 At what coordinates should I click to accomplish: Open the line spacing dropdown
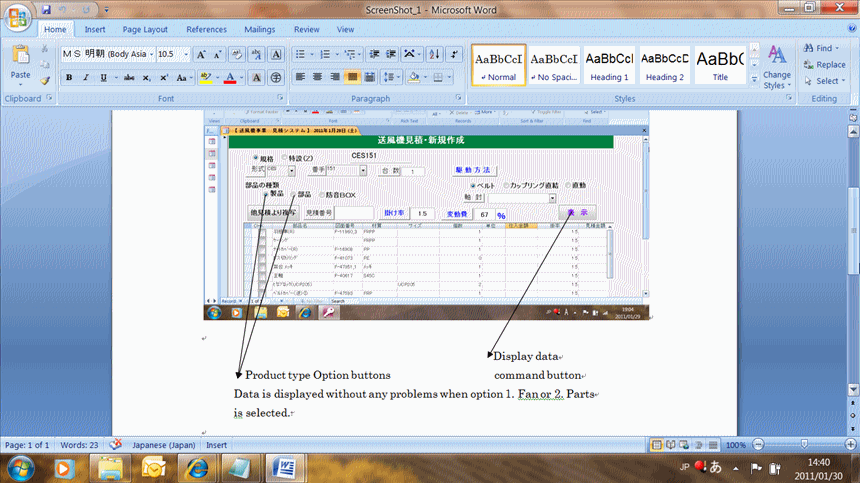398,77
